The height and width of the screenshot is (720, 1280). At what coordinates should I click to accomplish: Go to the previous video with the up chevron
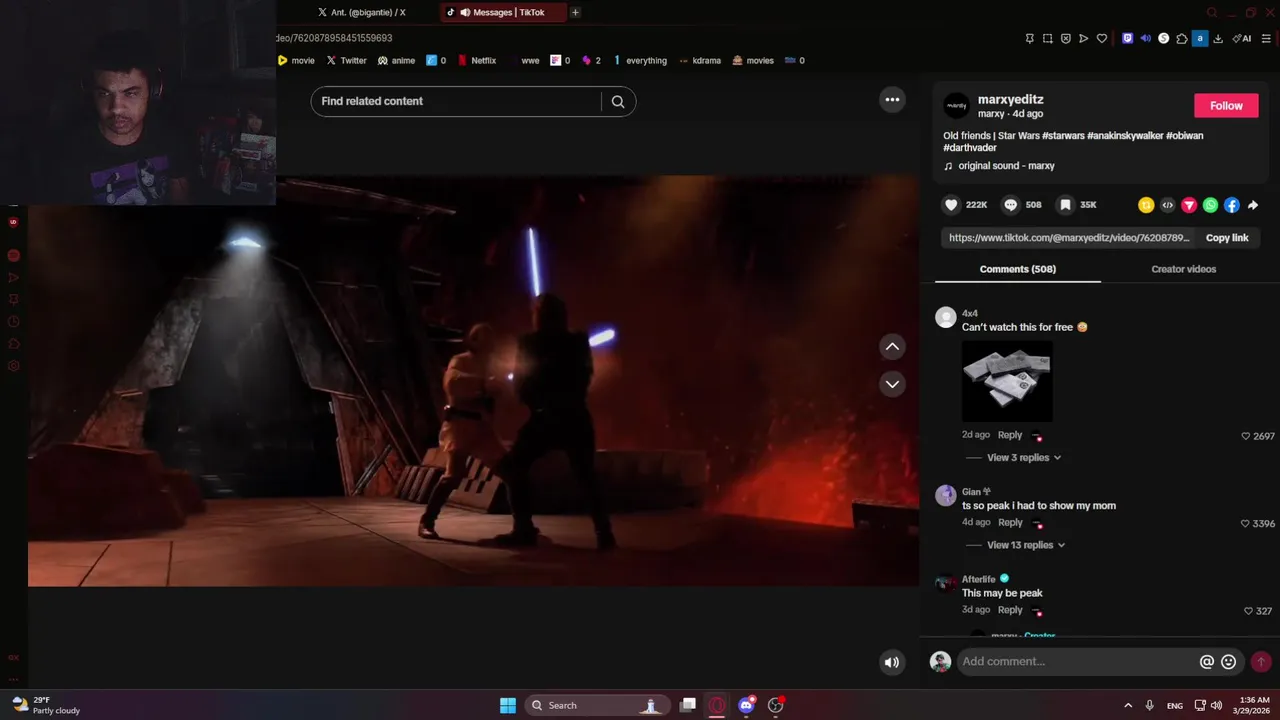[x=892, y=346]
